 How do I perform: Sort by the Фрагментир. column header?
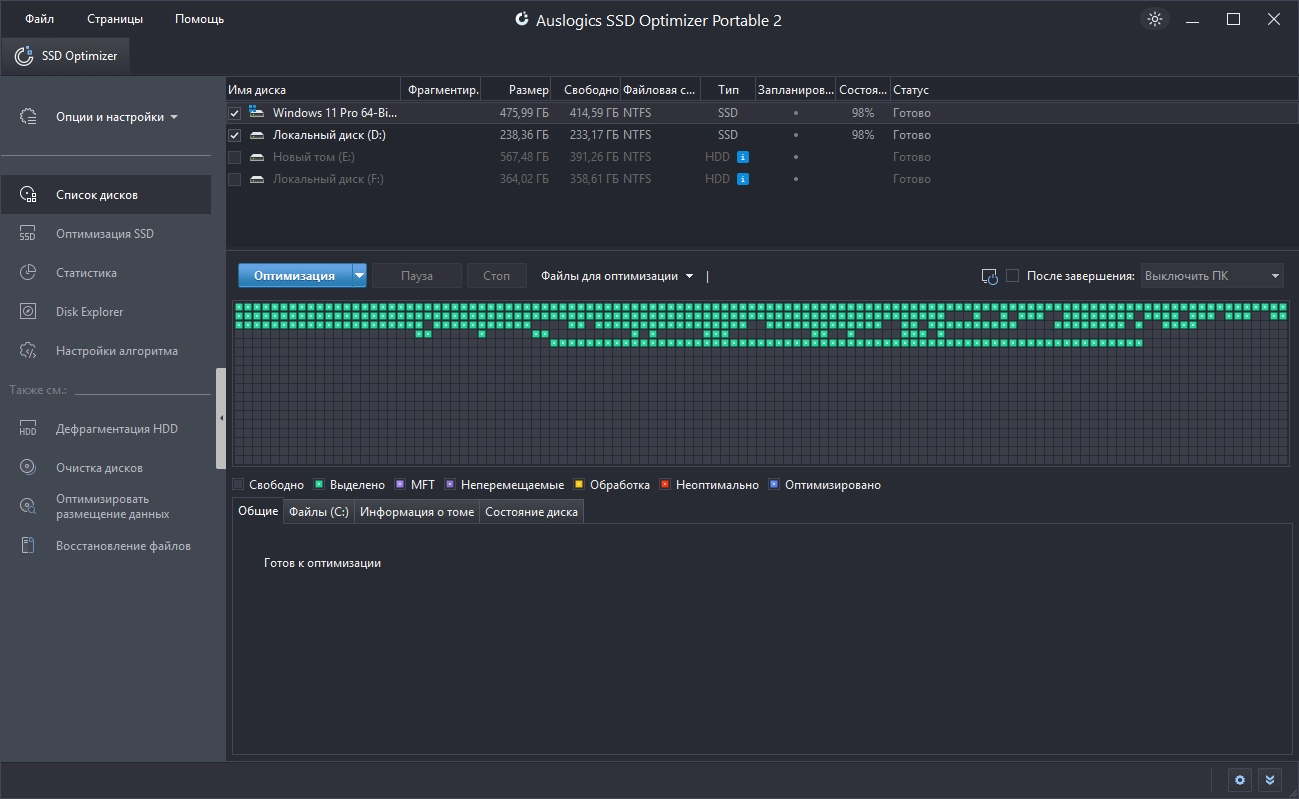(x=441, y=90)
